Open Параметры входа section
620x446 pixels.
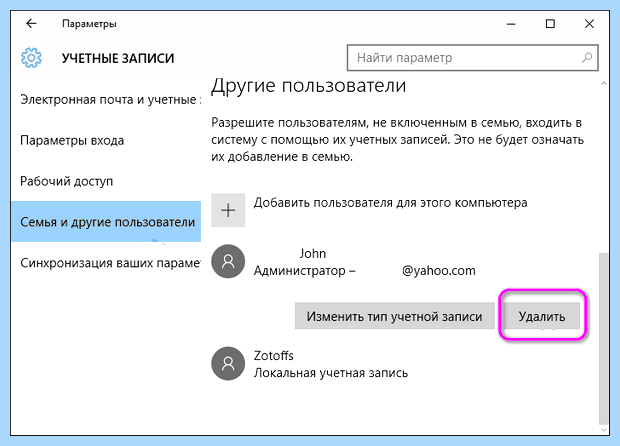(106, 140)
